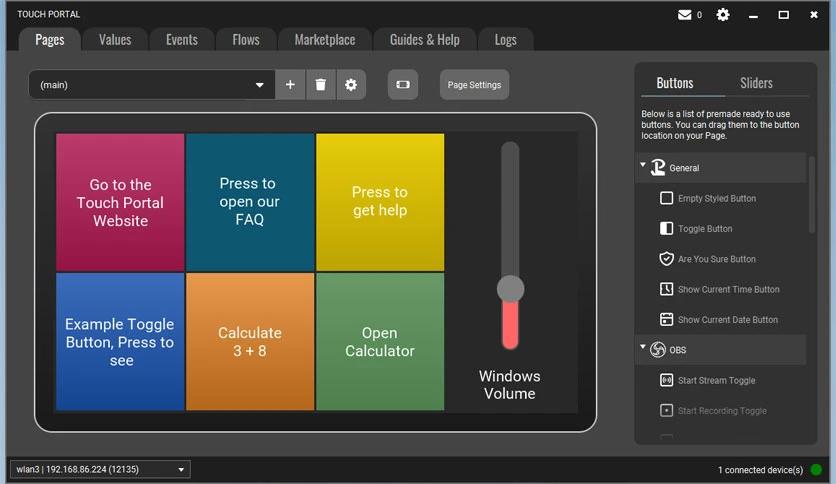This screenshot has width=836, height=484.
Task: Open the mail notifications envelope icon
Action: coord(685,15)
